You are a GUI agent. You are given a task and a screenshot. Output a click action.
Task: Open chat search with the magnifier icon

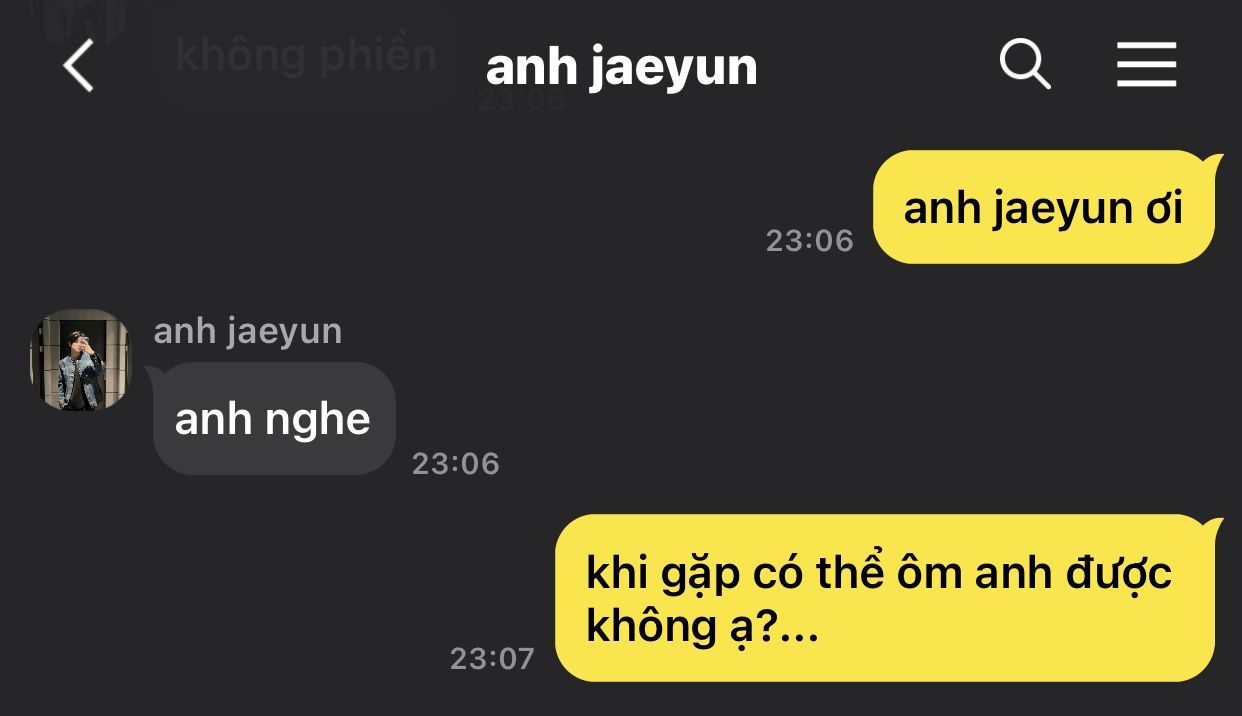pyautogui.click(x=1025, y=66)
